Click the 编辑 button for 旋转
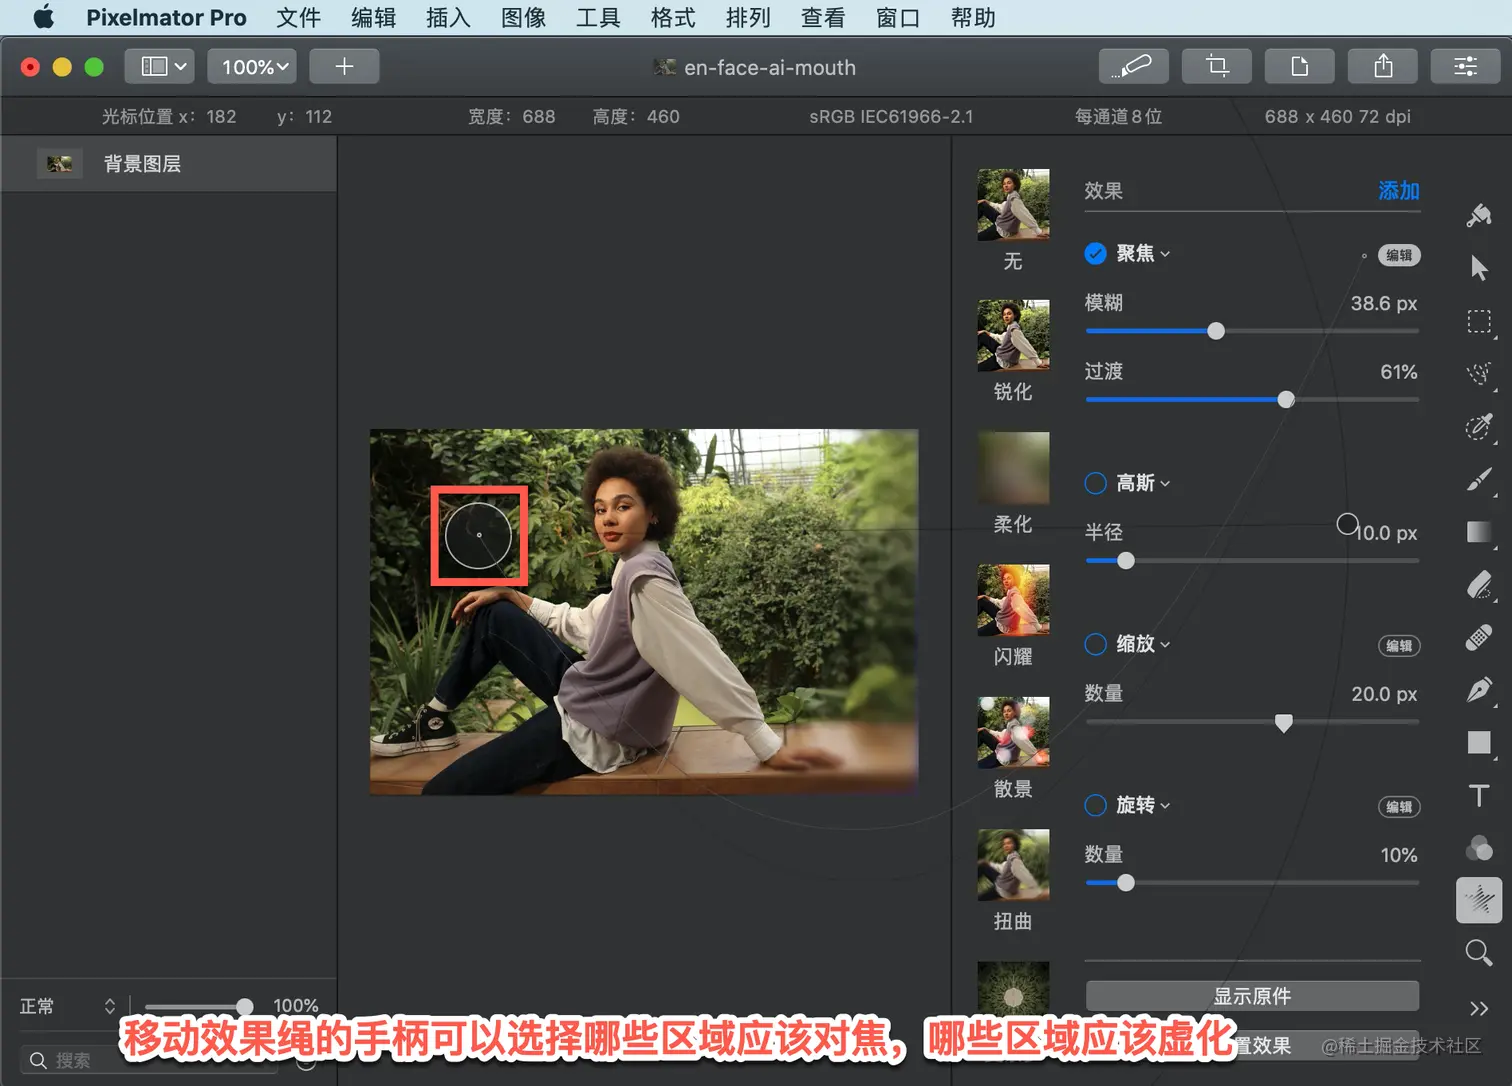This screenshot has width=1512, height=1086. click(1399, 807)
